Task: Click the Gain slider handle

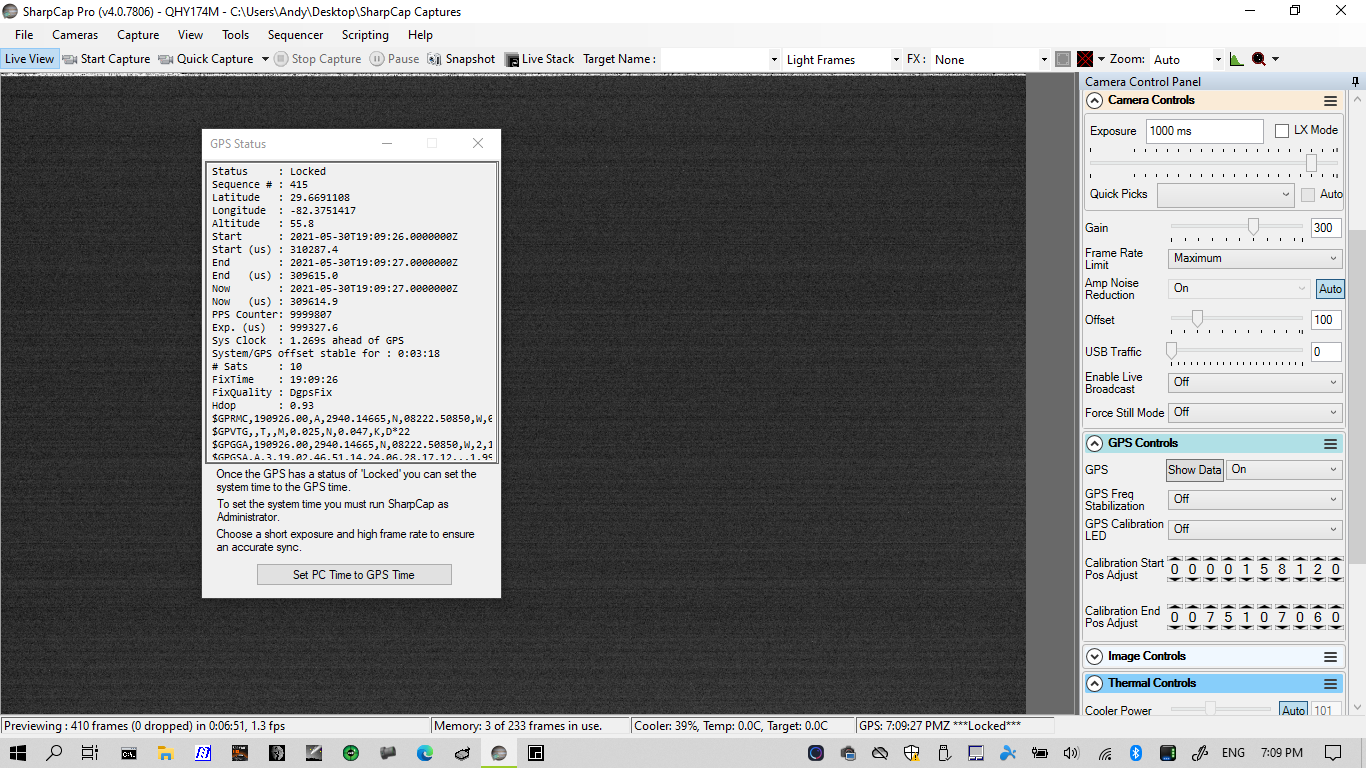Action: (x=1253, y=227)
